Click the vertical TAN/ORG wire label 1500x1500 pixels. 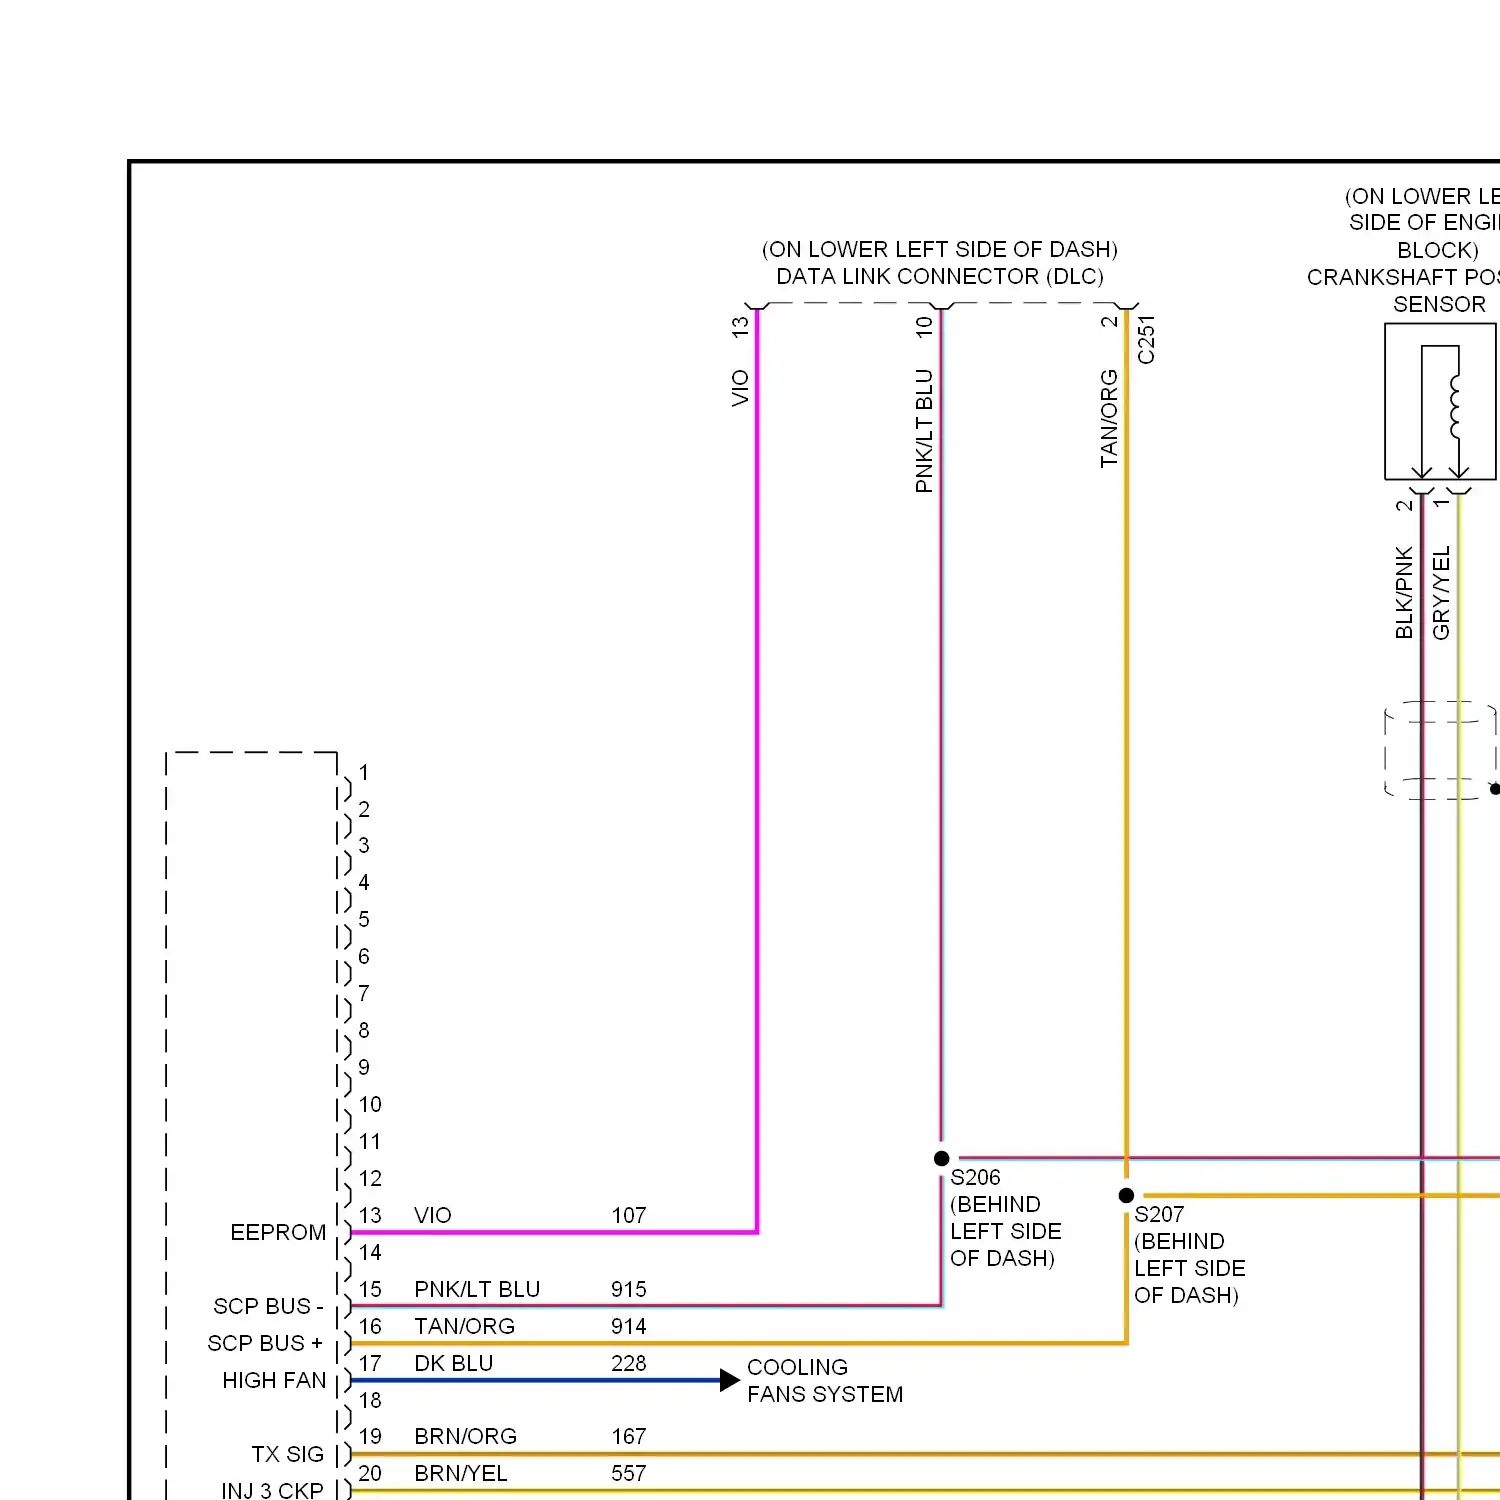click(1109, 418)
